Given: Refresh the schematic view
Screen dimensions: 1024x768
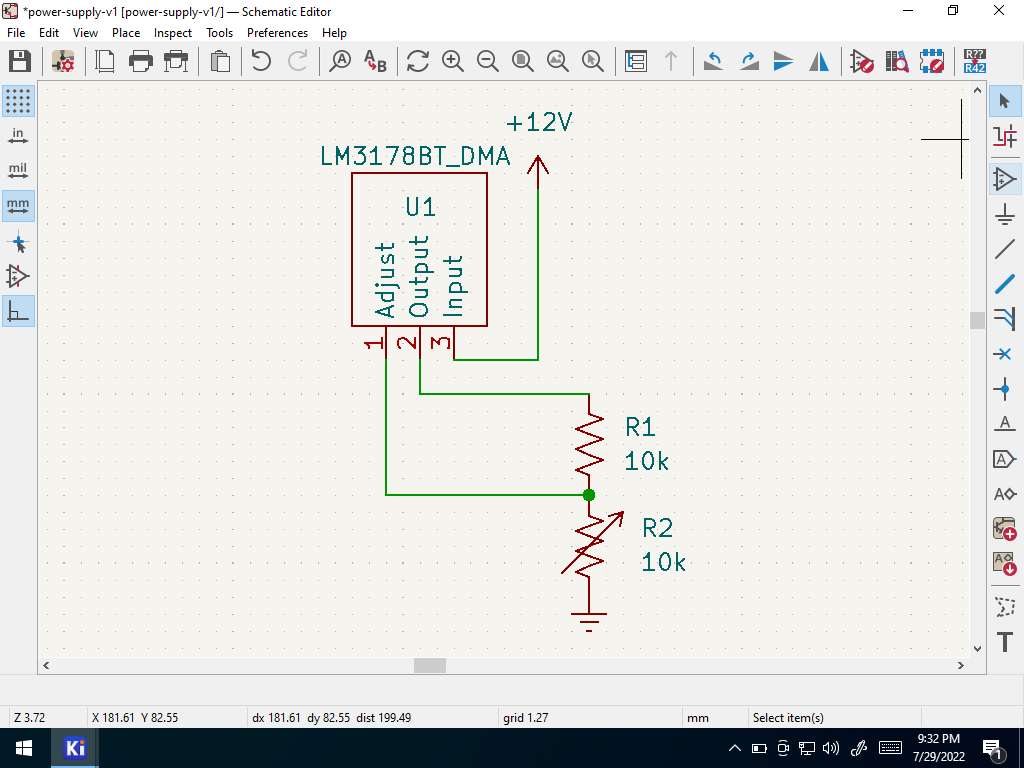Looking at the screenshot, I should [x=417, y=61].
